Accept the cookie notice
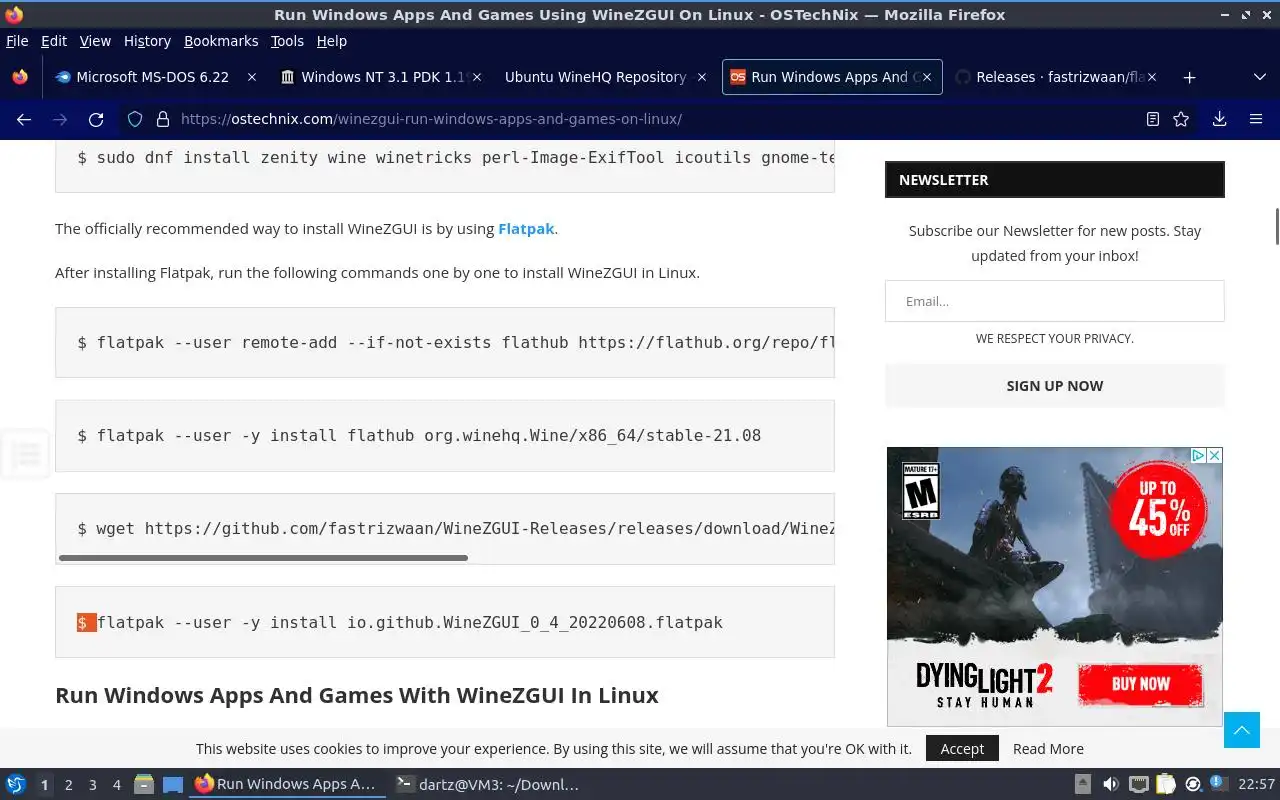The height and width of the screenshot is (800, 1280). coord(962,749)
